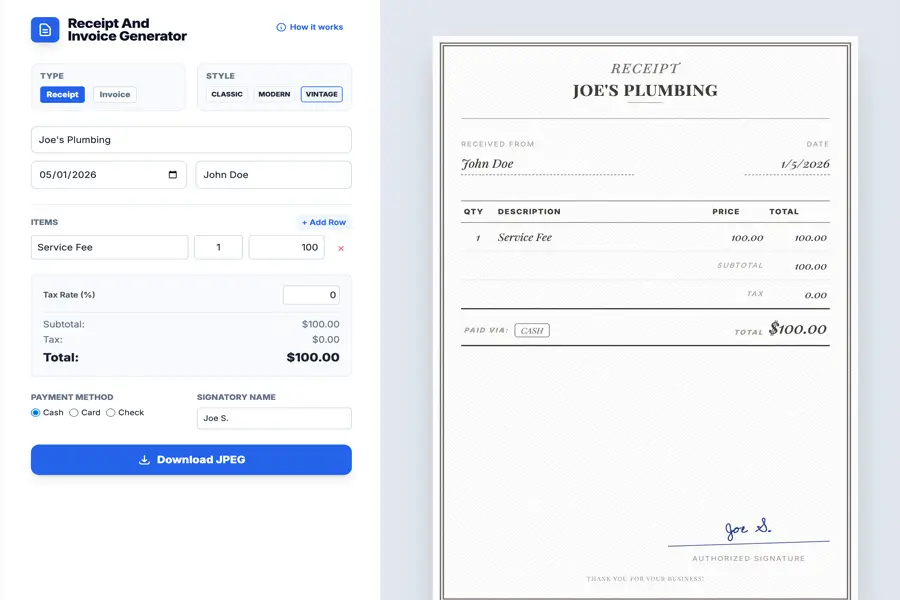The image size is (900, 600).
Task: Click the info icon beside How it works
Action: 281,27
